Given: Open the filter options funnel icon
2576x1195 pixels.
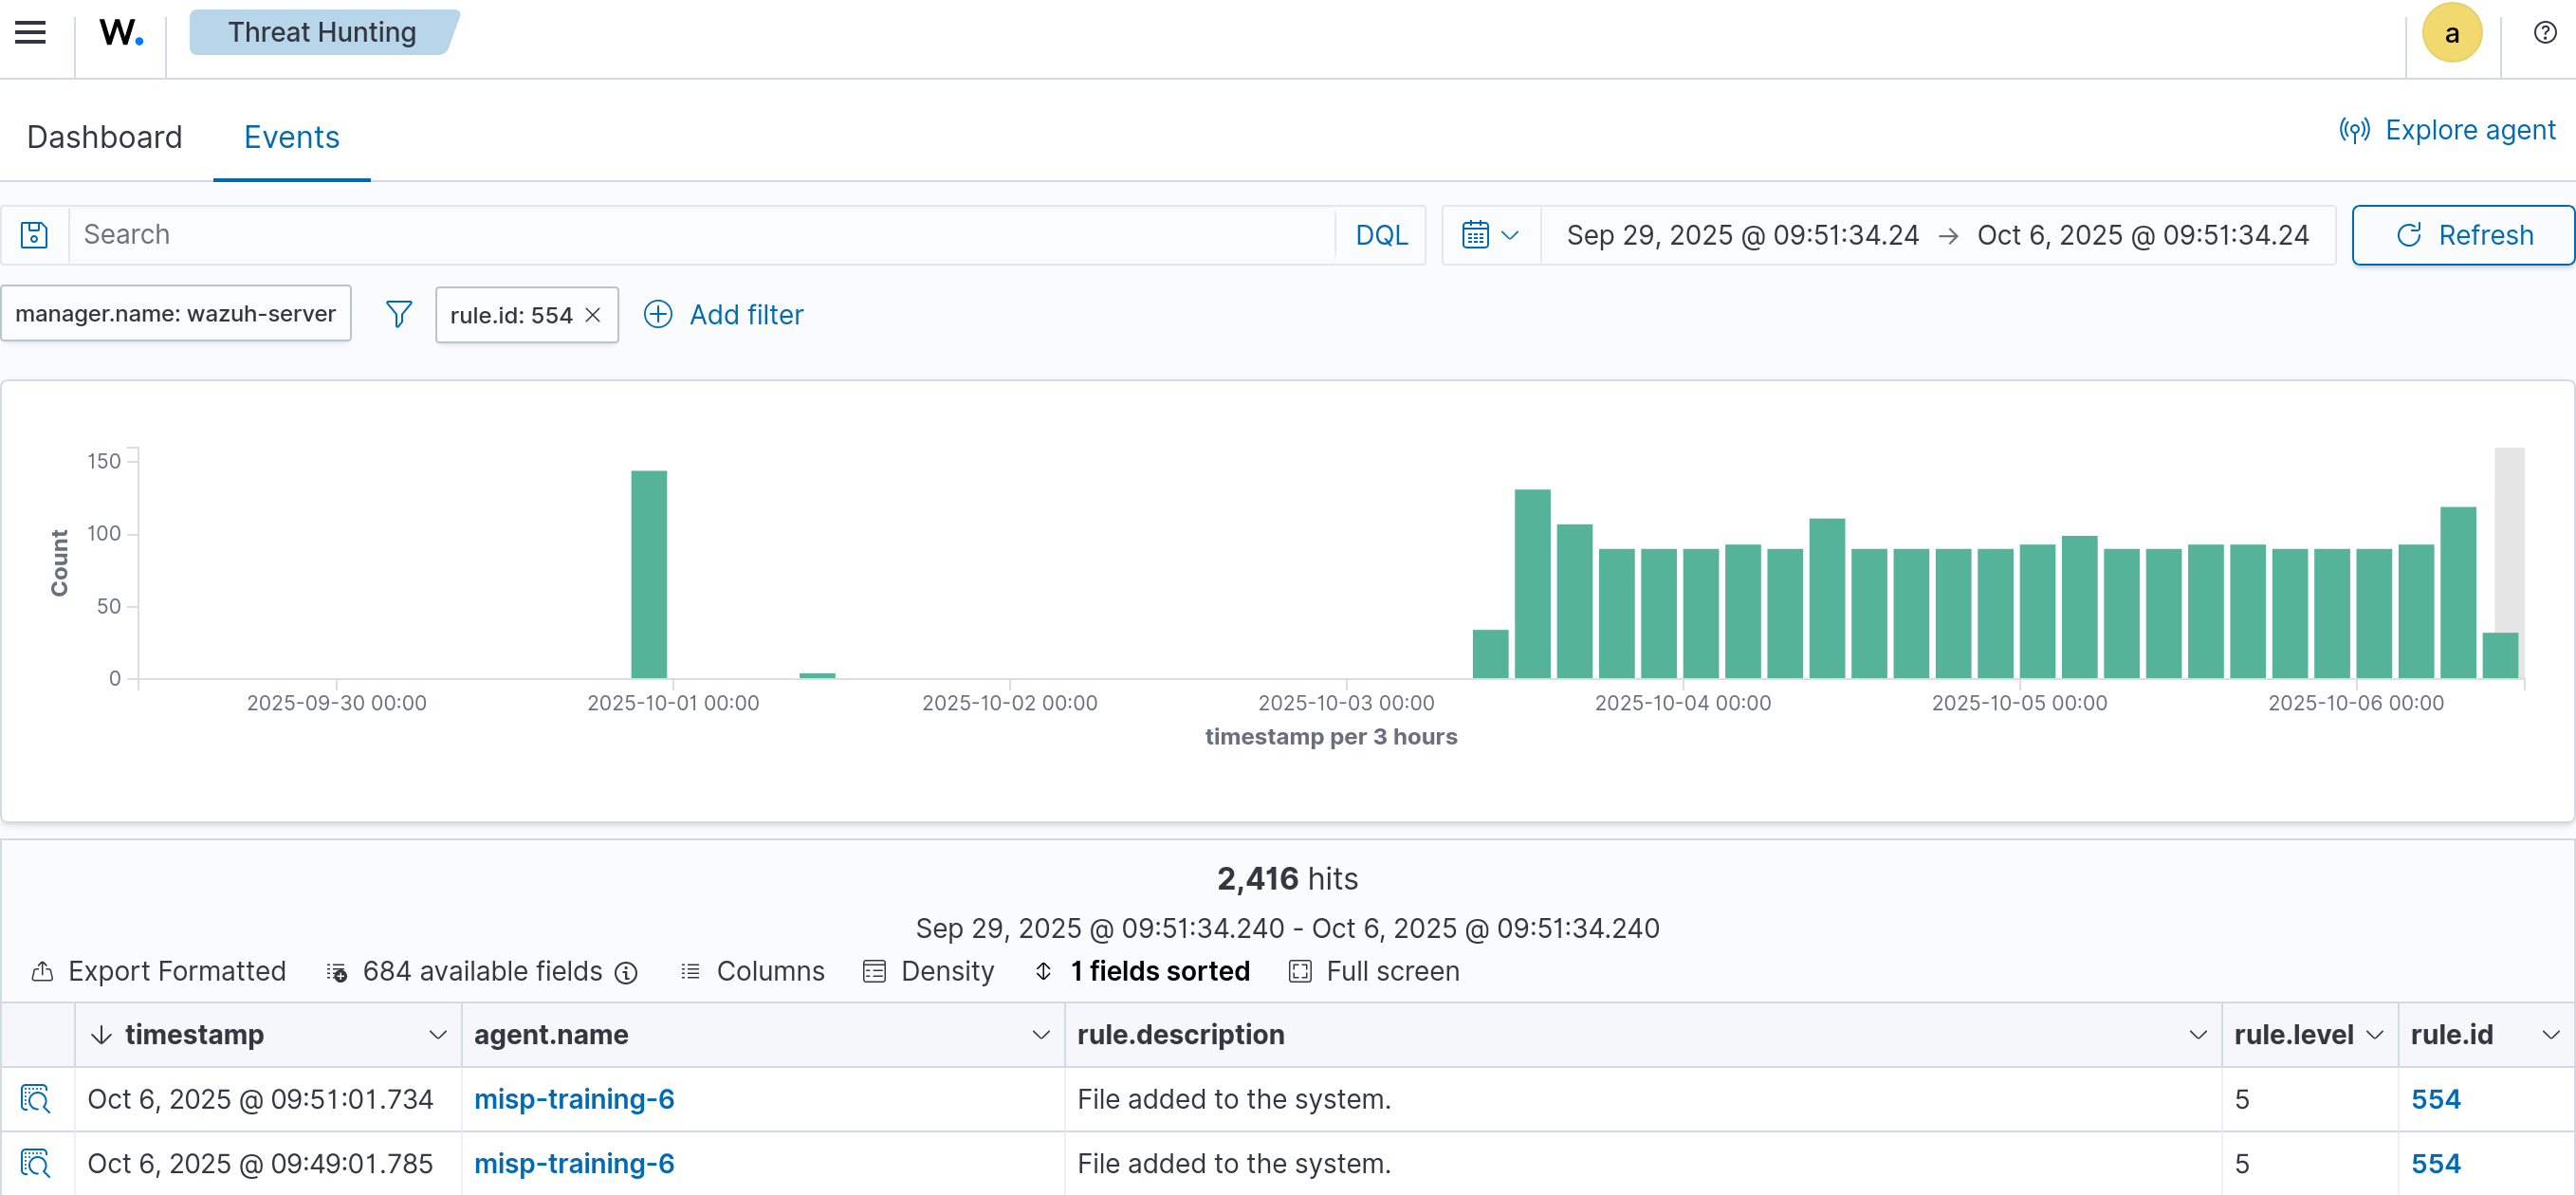Looking at the screenshot, I should coord(398,315).
